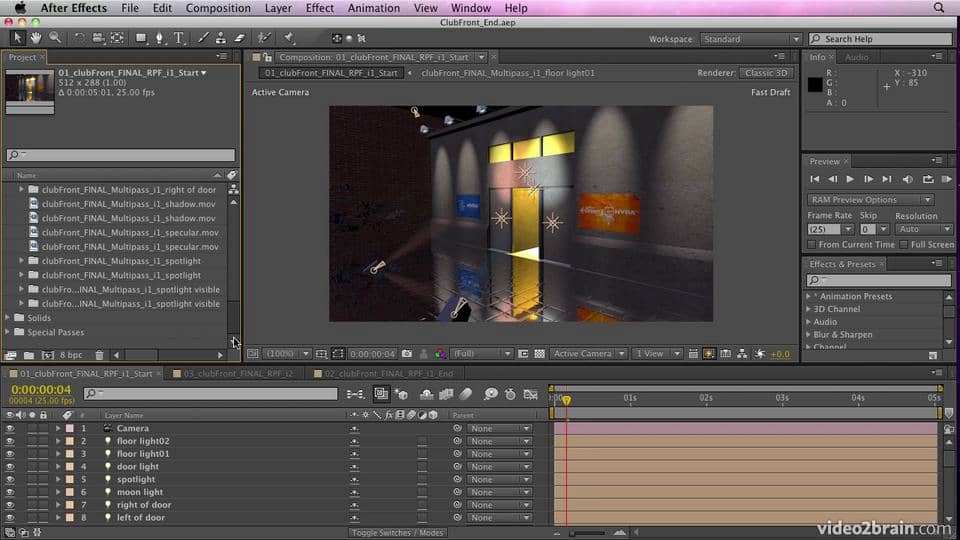Open the Layer menu
960x540 pixels.
[x=278, y=8]
